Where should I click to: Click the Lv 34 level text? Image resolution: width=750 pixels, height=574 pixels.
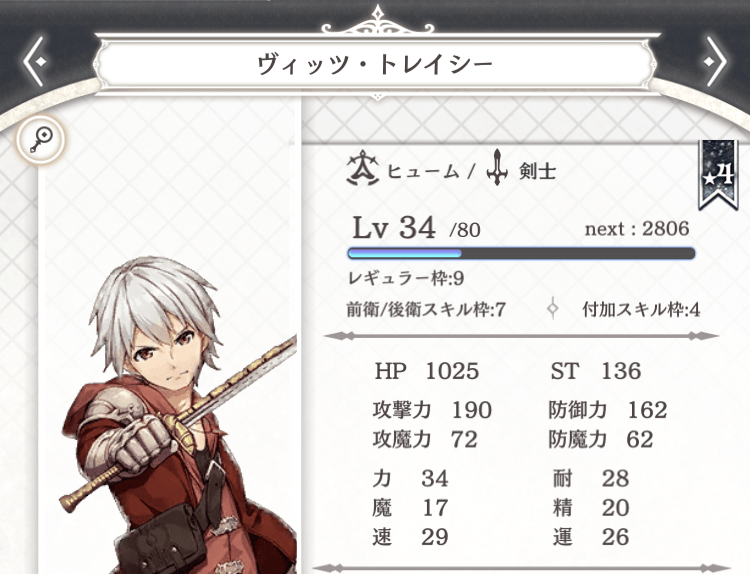pos(394,228)
